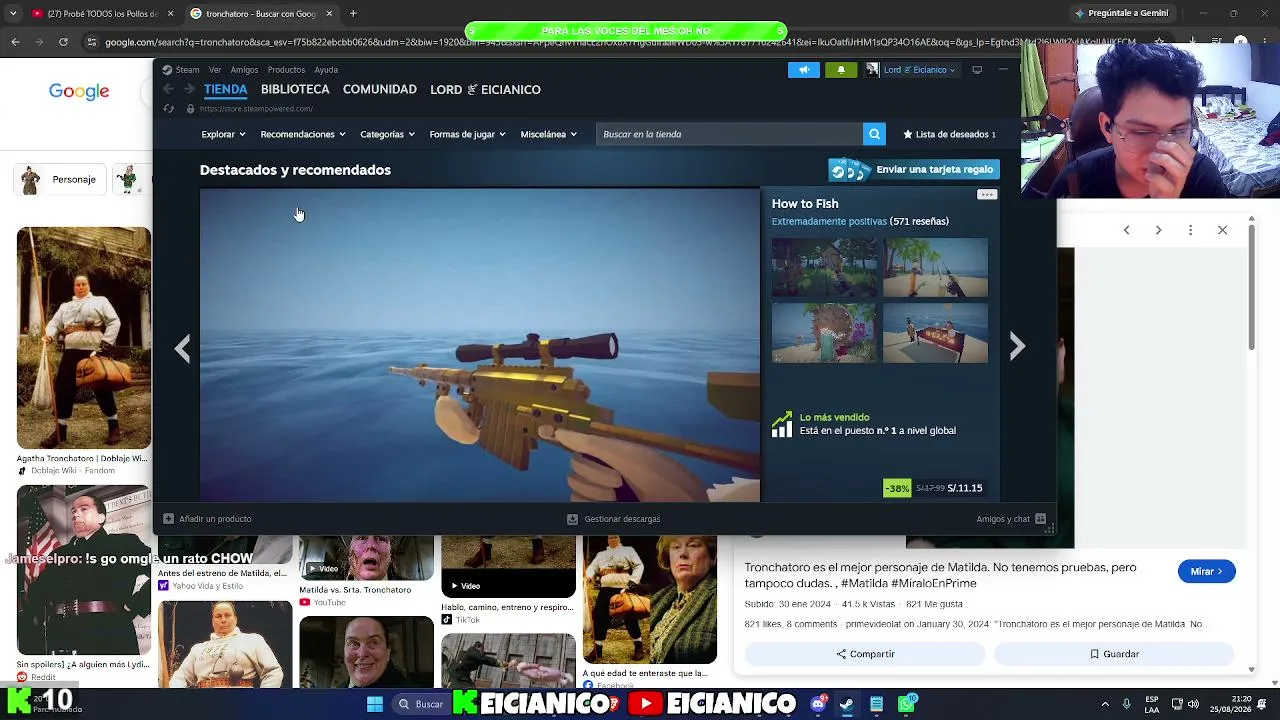Show next image in Google preview panel

pyautogui.click(x=1158, y=230)
